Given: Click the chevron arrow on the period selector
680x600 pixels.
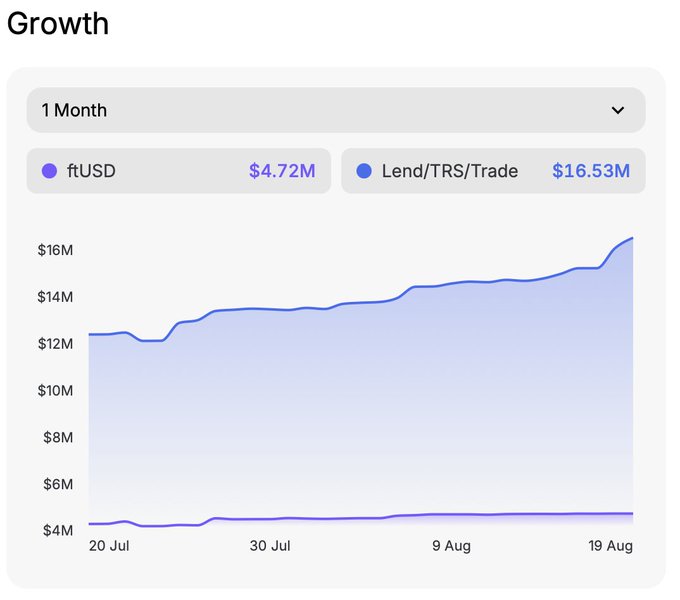Looking at the screenshot, I should point(618,110).
